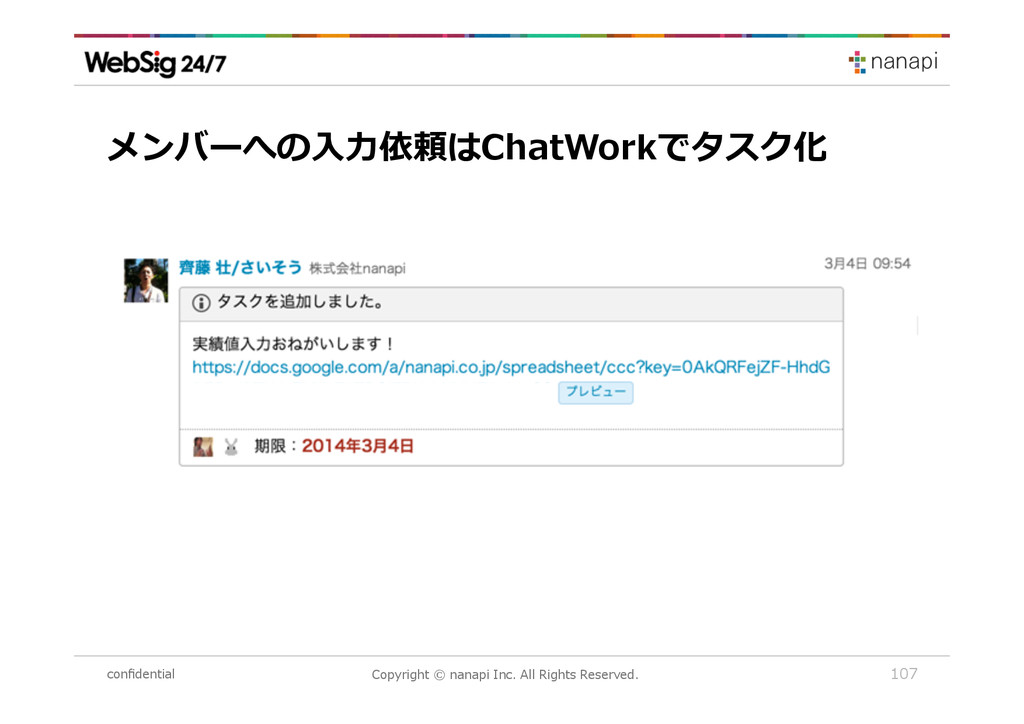Viewport: 1024px width, 724px height.
Task: Select message text 実績値入力おねがいします！
Action: click(294, 343)
